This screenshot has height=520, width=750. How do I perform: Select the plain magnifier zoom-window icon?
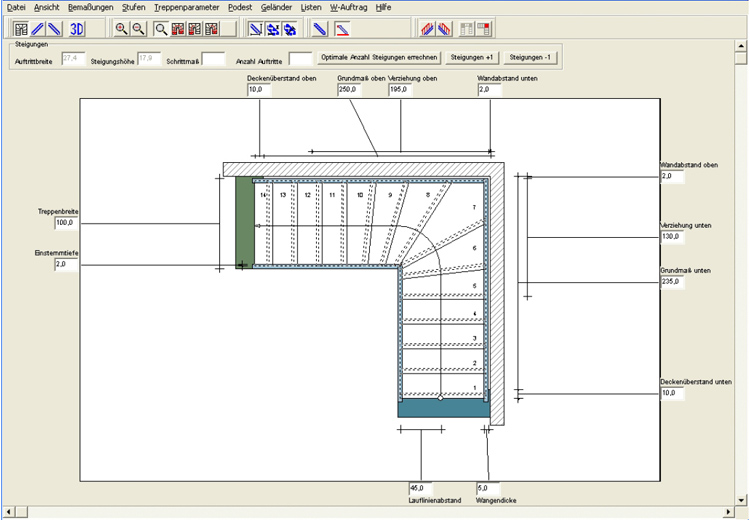click(162, 28)
